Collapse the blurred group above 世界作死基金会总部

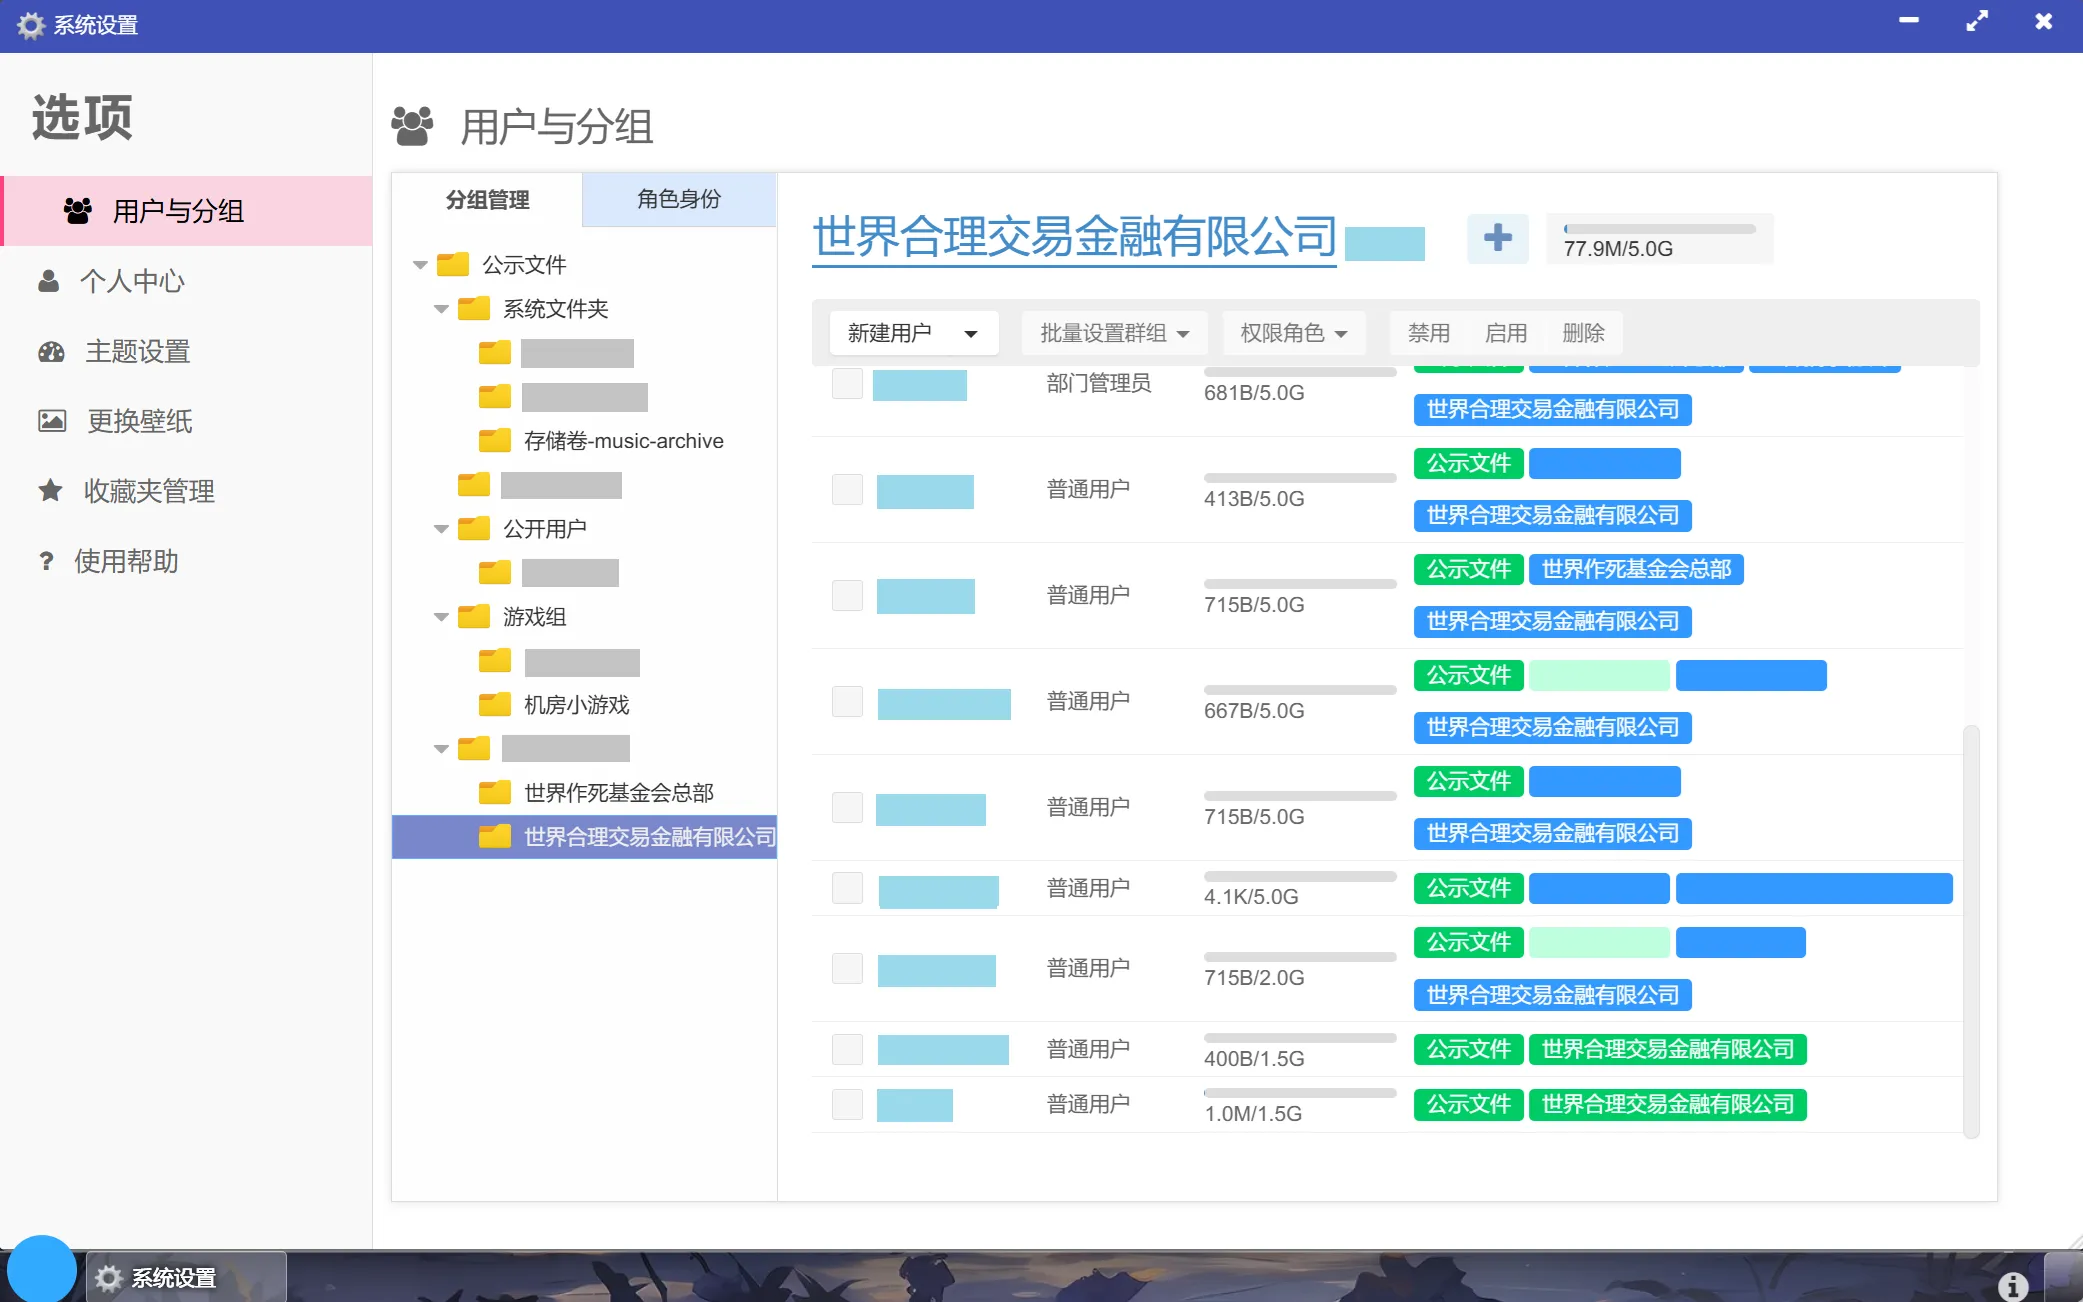pyautogui.click(x=441, y=749)
